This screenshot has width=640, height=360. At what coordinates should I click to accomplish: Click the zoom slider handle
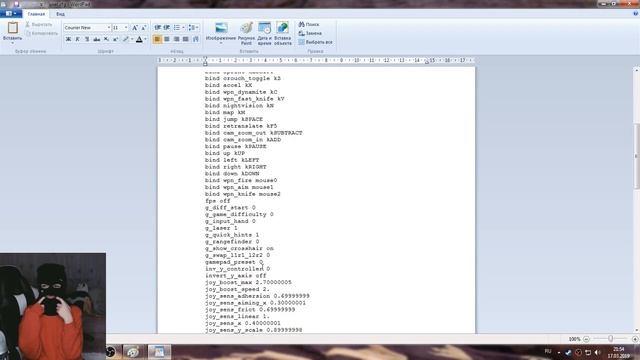[x=610, y=339]
